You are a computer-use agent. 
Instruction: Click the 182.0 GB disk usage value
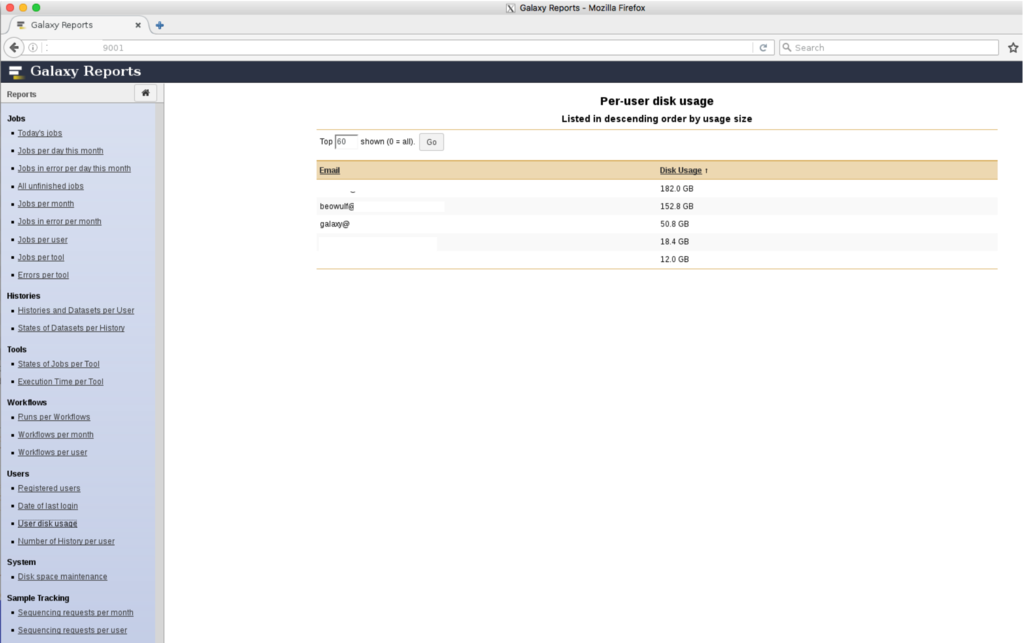point(677,188)
